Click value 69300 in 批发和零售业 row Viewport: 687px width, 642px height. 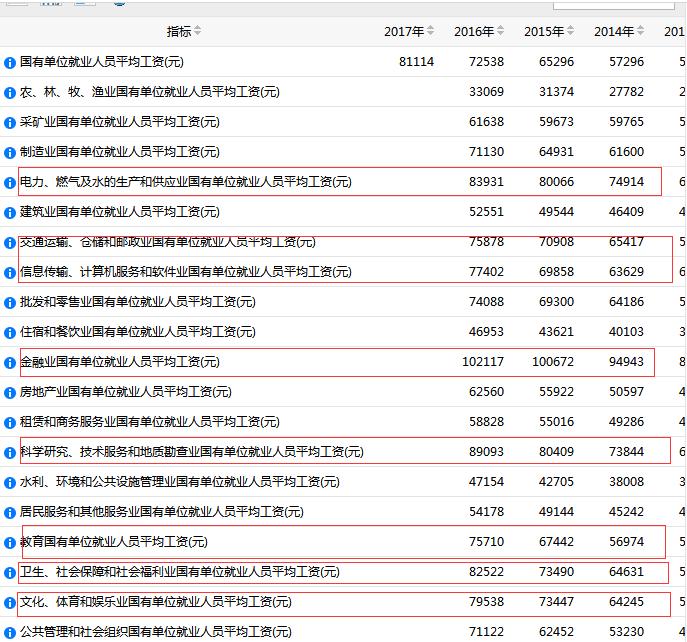tap(556, 302)
